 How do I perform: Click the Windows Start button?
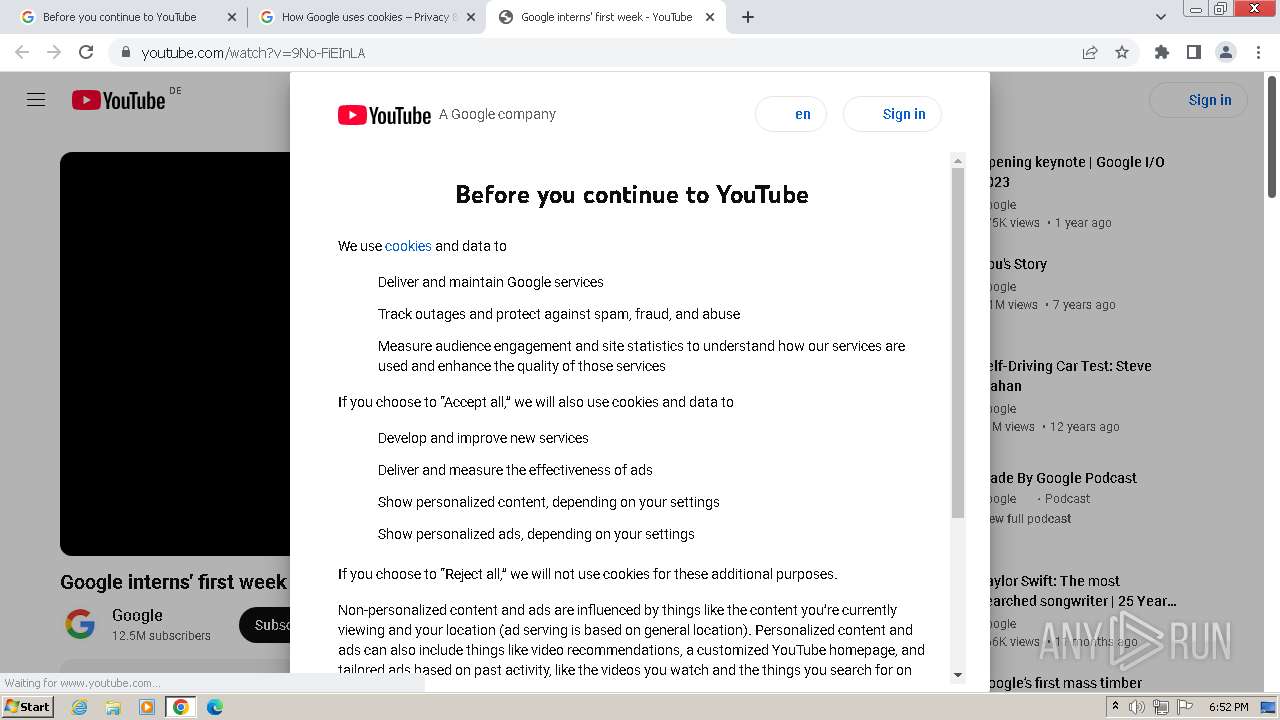pyautogui.click(x=27, y=707)
